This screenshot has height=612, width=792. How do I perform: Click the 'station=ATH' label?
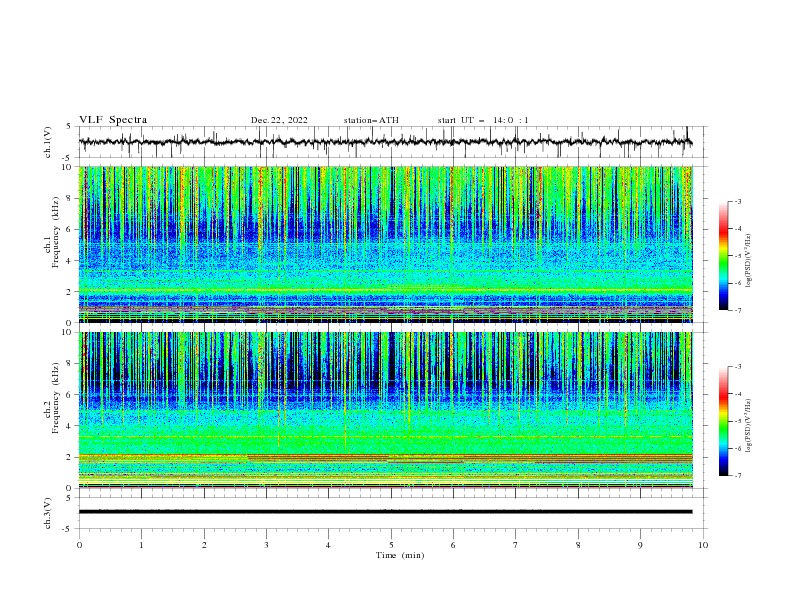[x=371, y=120]
